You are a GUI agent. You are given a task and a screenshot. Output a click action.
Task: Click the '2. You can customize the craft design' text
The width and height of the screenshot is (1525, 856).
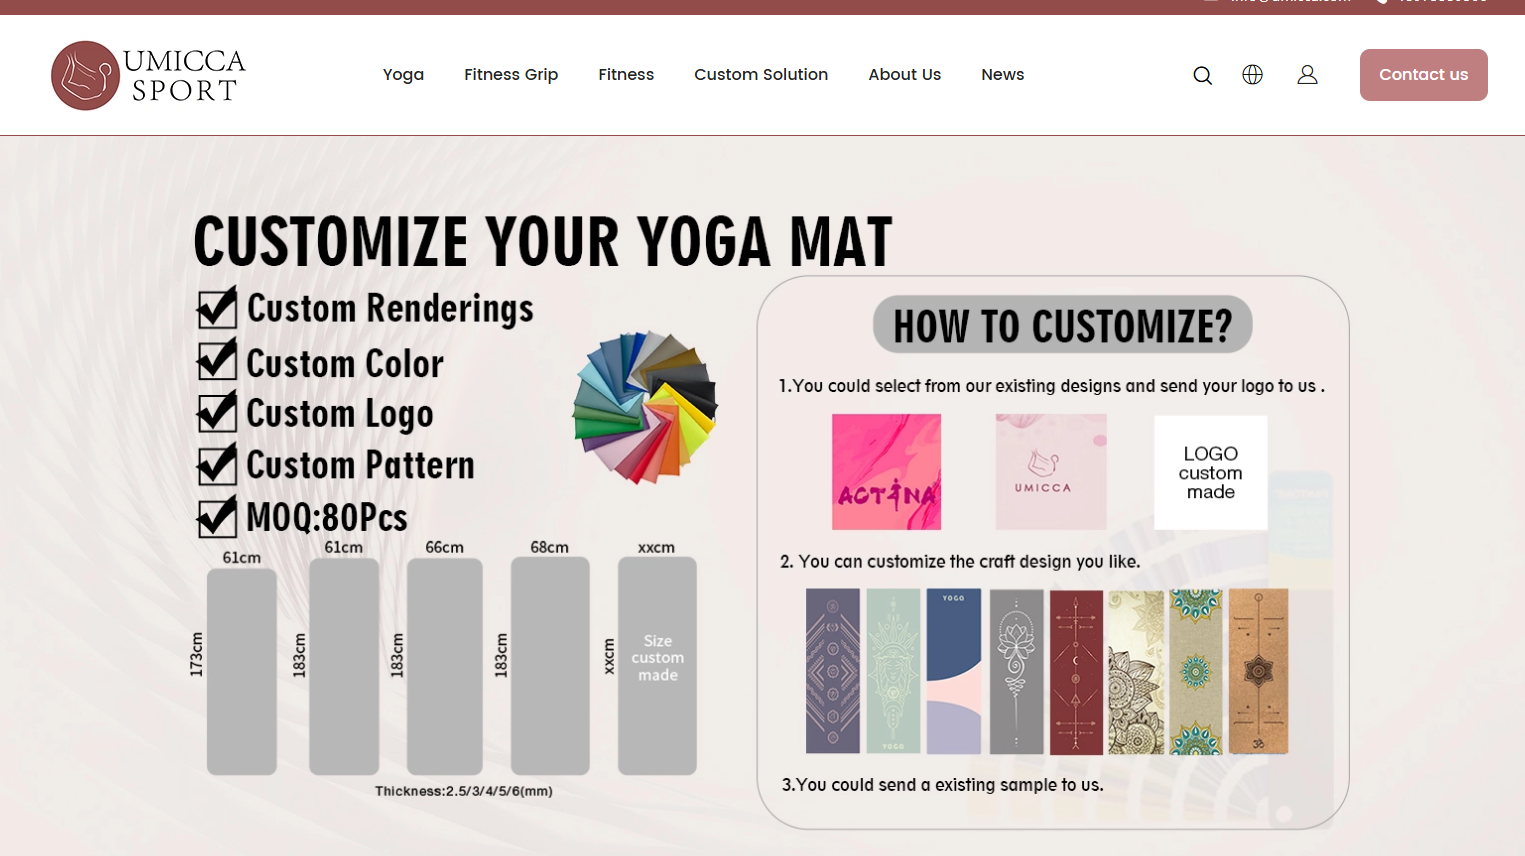[x=960, y=562]
